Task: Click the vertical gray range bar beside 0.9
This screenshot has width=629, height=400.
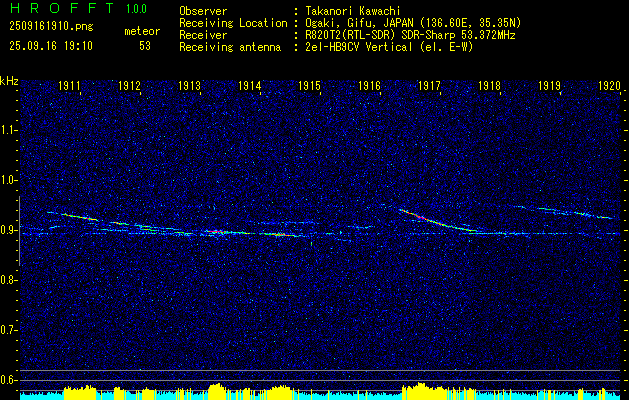Action: pos(19,231)
